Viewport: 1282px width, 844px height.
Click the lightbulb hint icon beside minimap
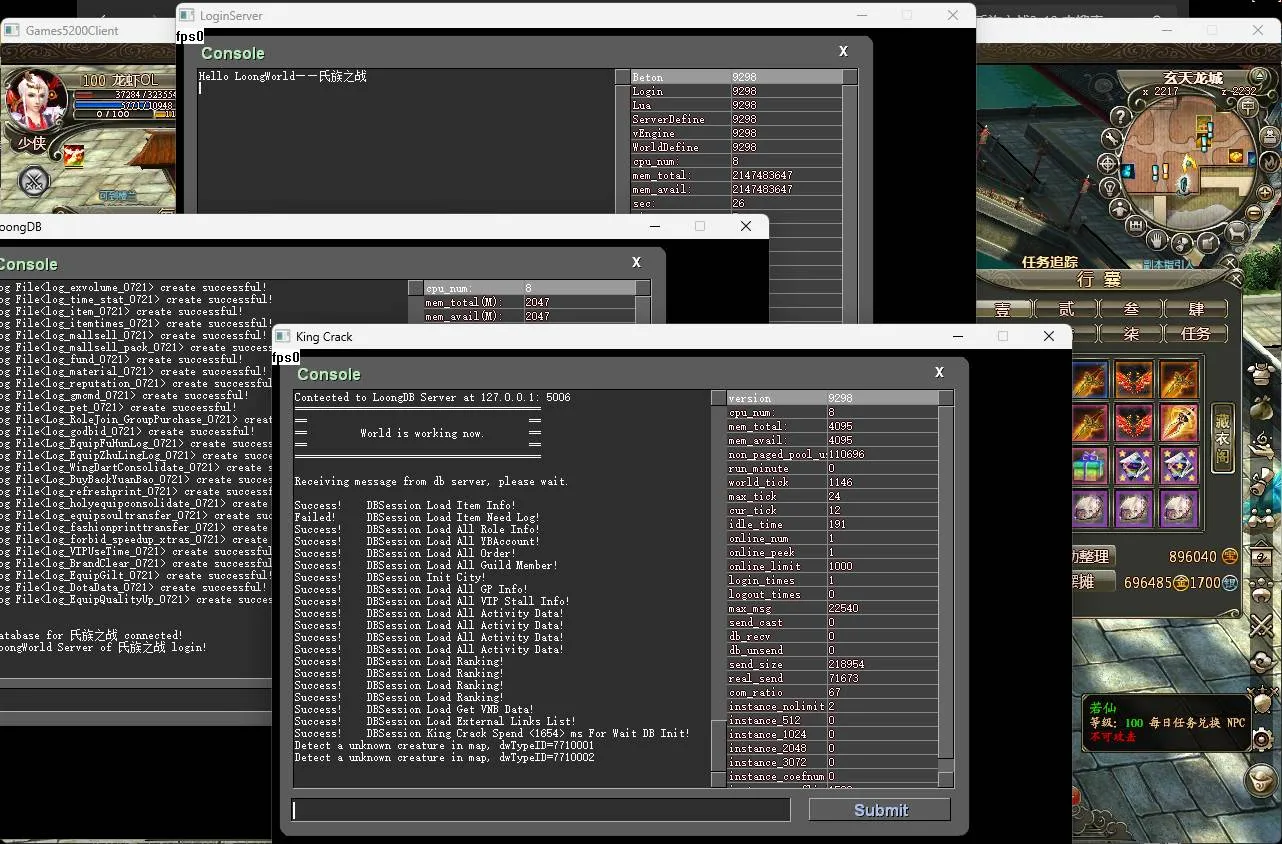1109,188
